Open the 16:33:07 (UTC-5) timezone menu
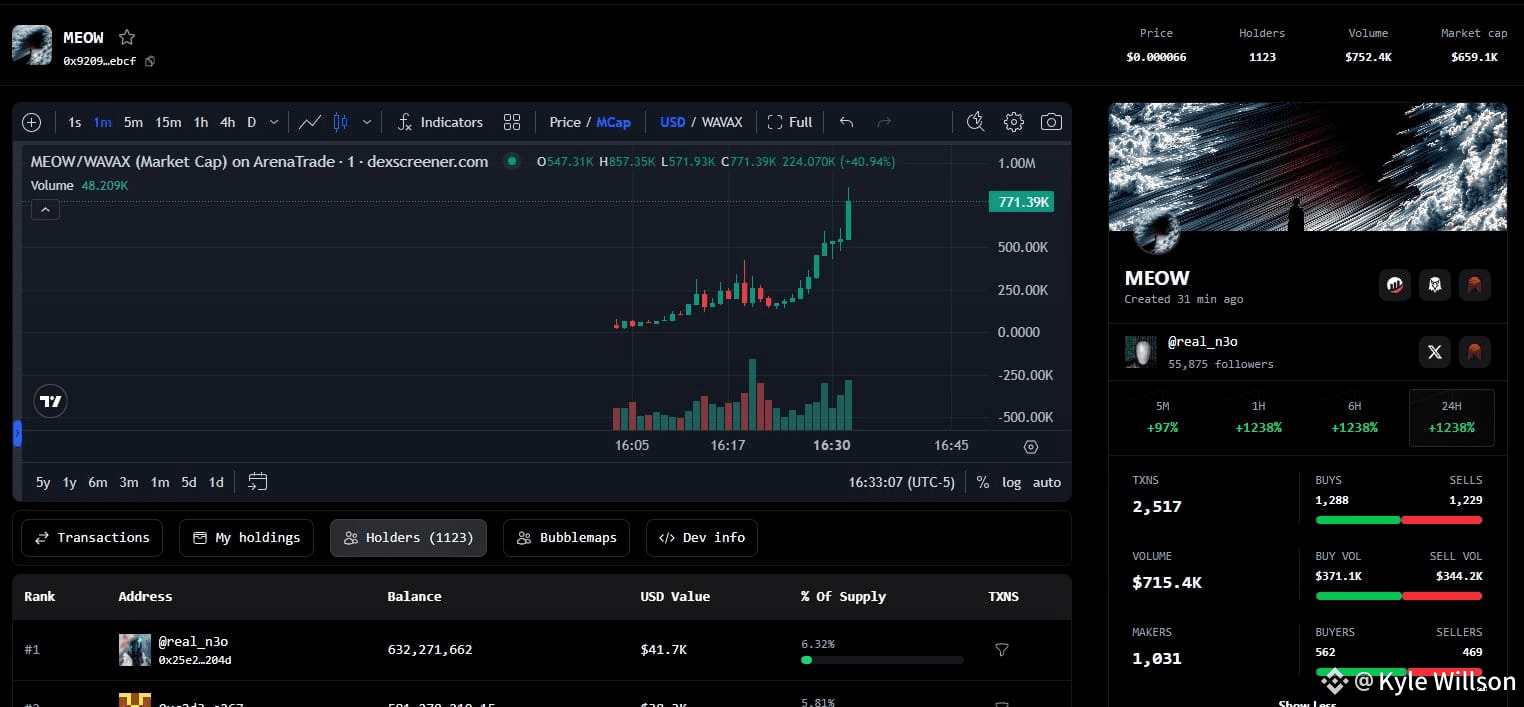Image resolution: width=1524 pixels, height=707 pixels. tap(902, 482)
